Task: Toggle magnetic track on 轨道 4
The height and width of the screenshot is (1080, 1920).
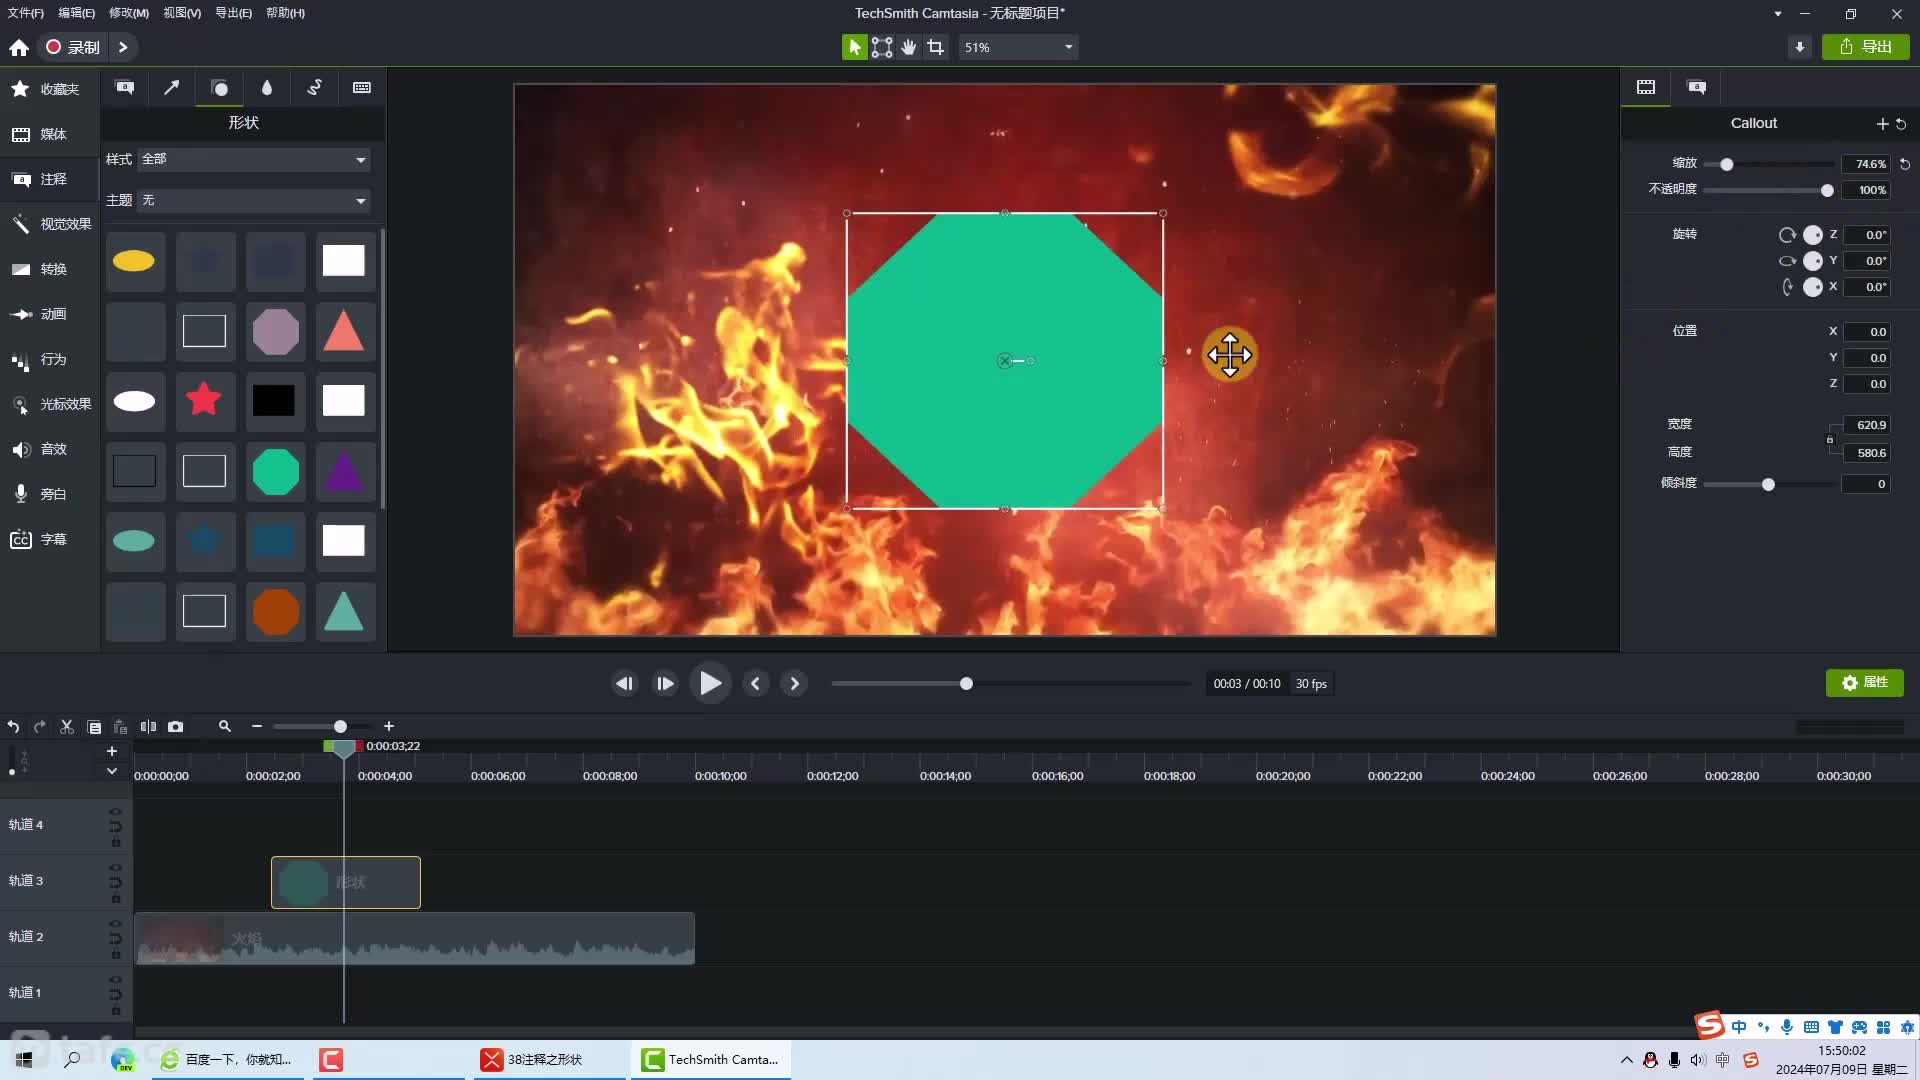Action: 115,826
